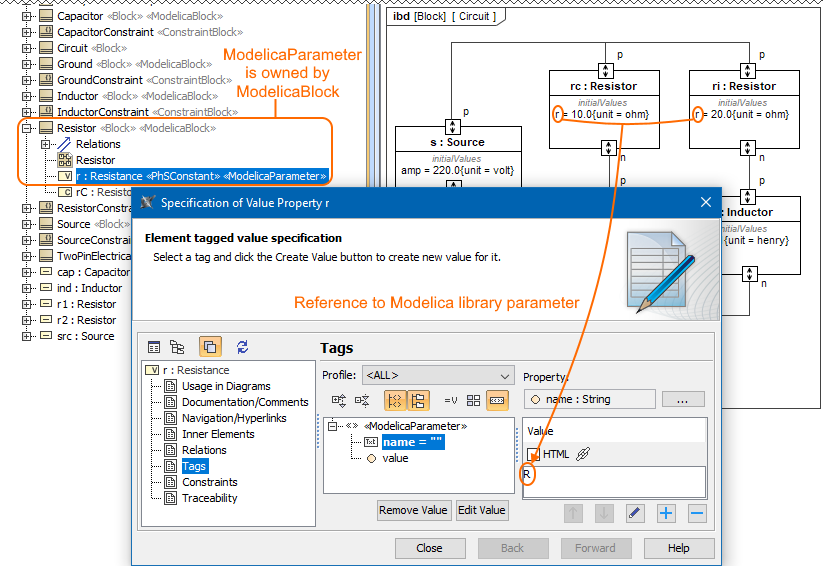The image size is (823, 566).
Task: Select the Relations link icon under Resistor
Action: pos(64,144)
